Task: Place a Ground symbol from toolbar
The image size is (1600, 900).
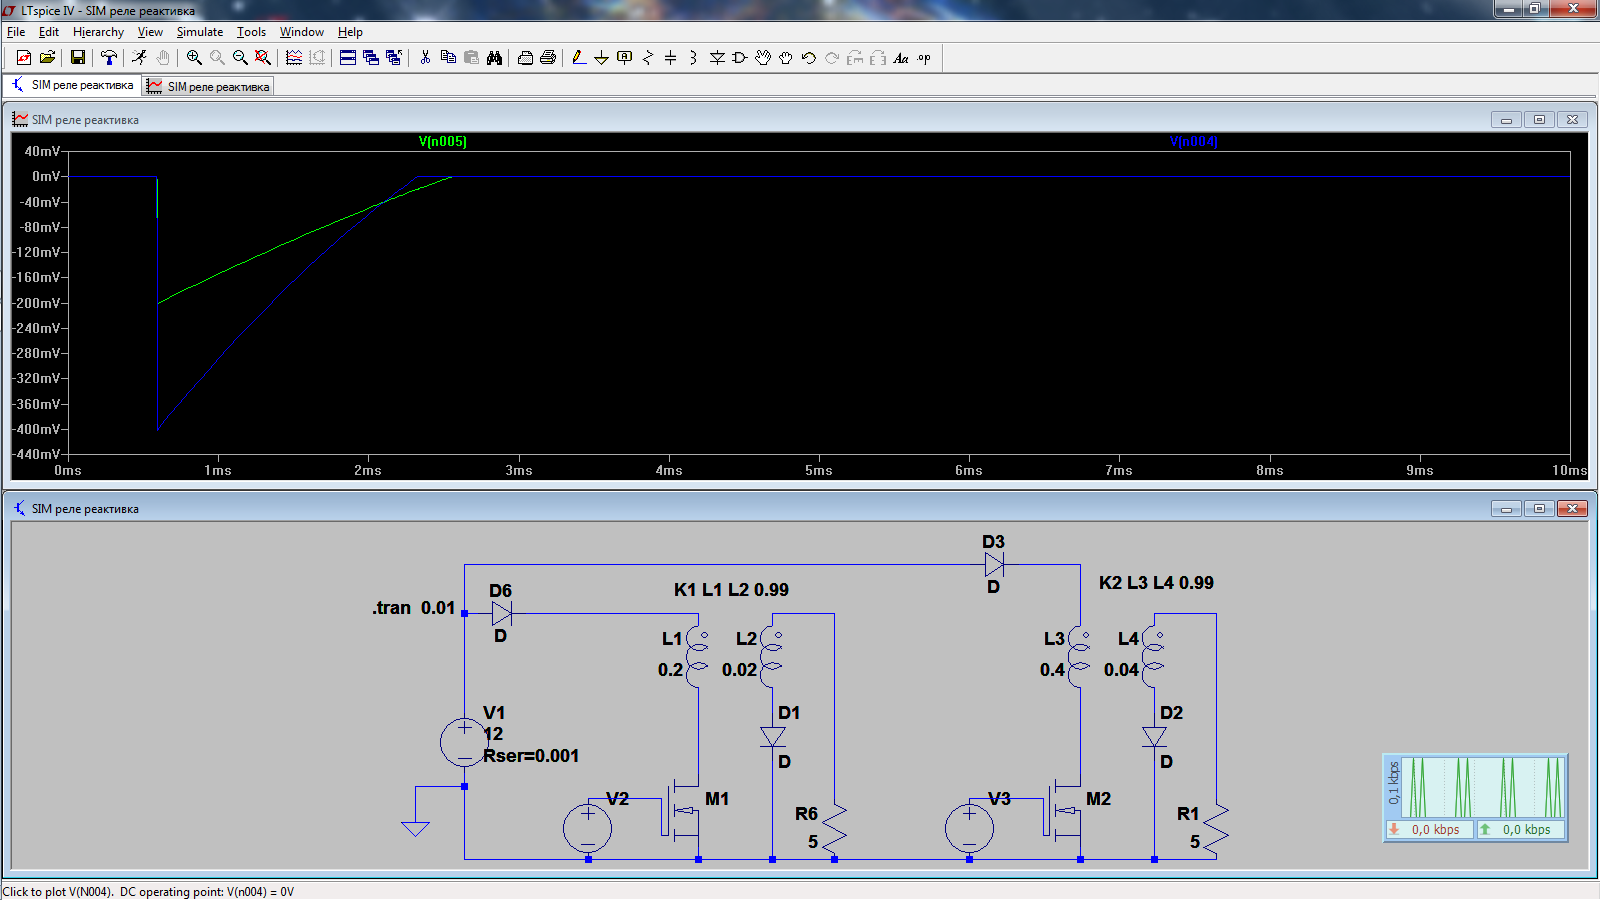Action: coord(601,58)
